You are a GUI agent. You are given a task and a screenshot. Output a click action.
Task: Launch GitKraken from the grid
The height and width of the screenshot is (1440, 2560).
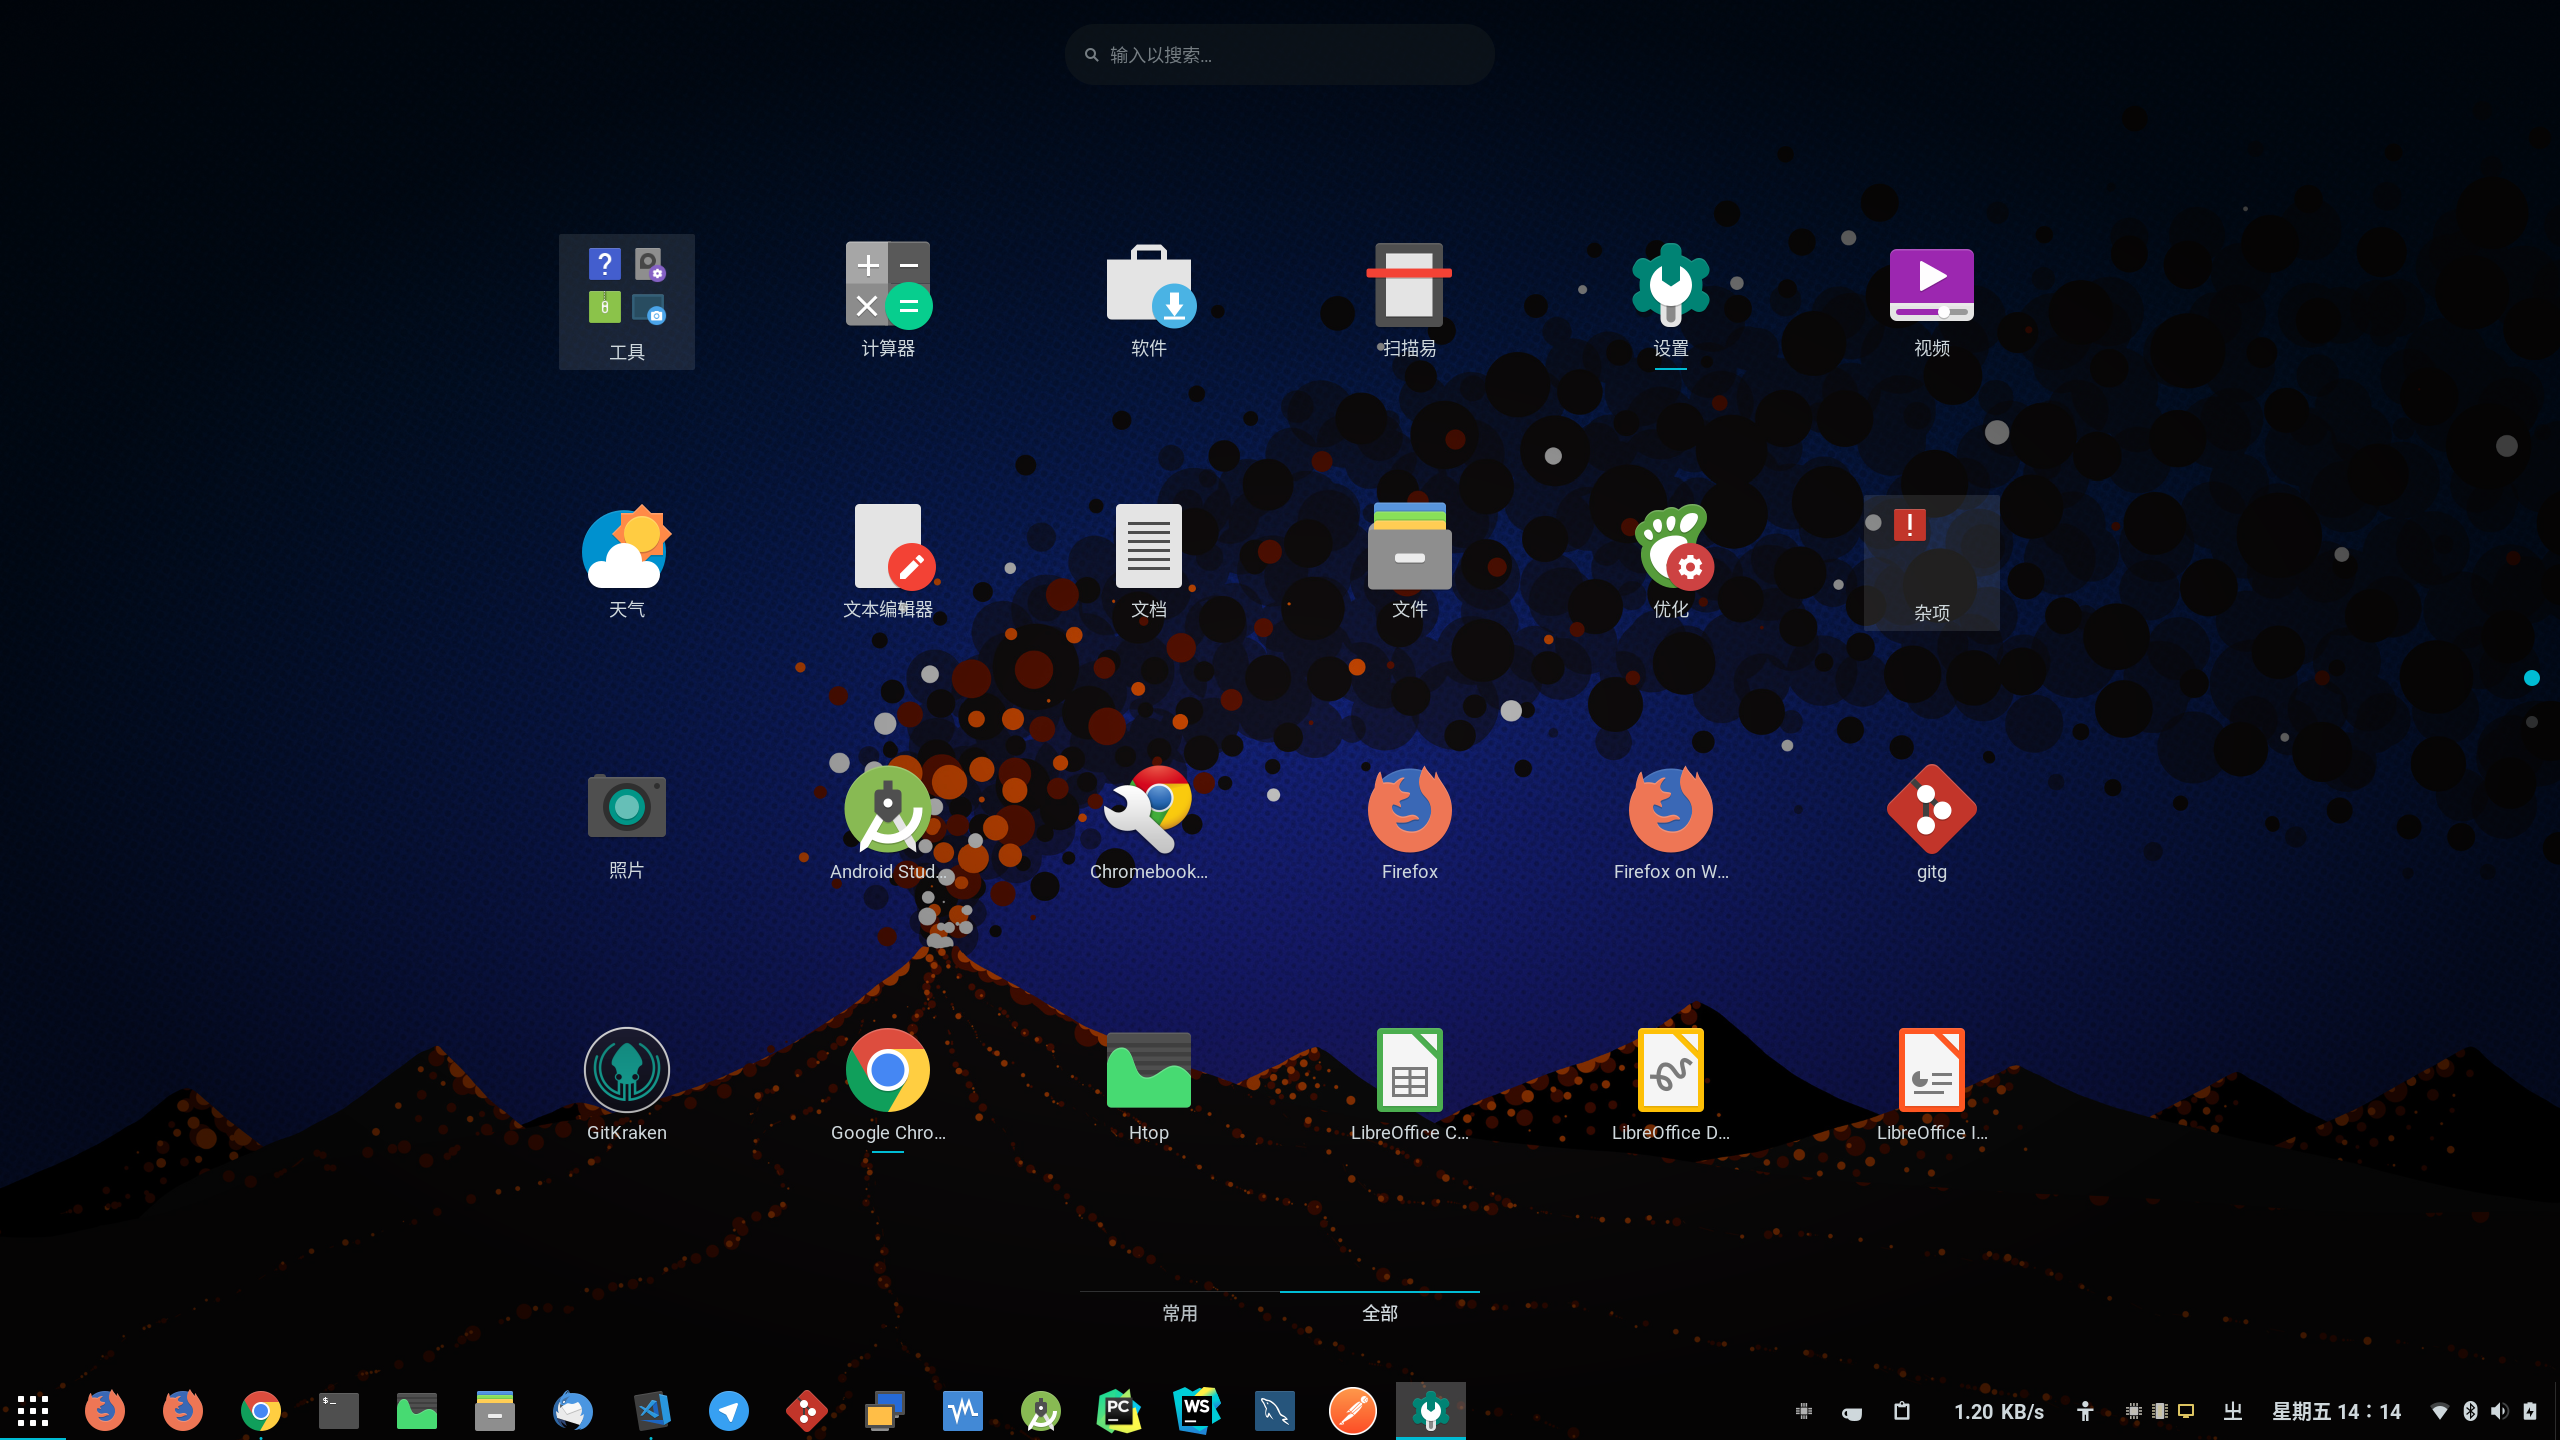pyautogui.click(x=627, y=1085)
